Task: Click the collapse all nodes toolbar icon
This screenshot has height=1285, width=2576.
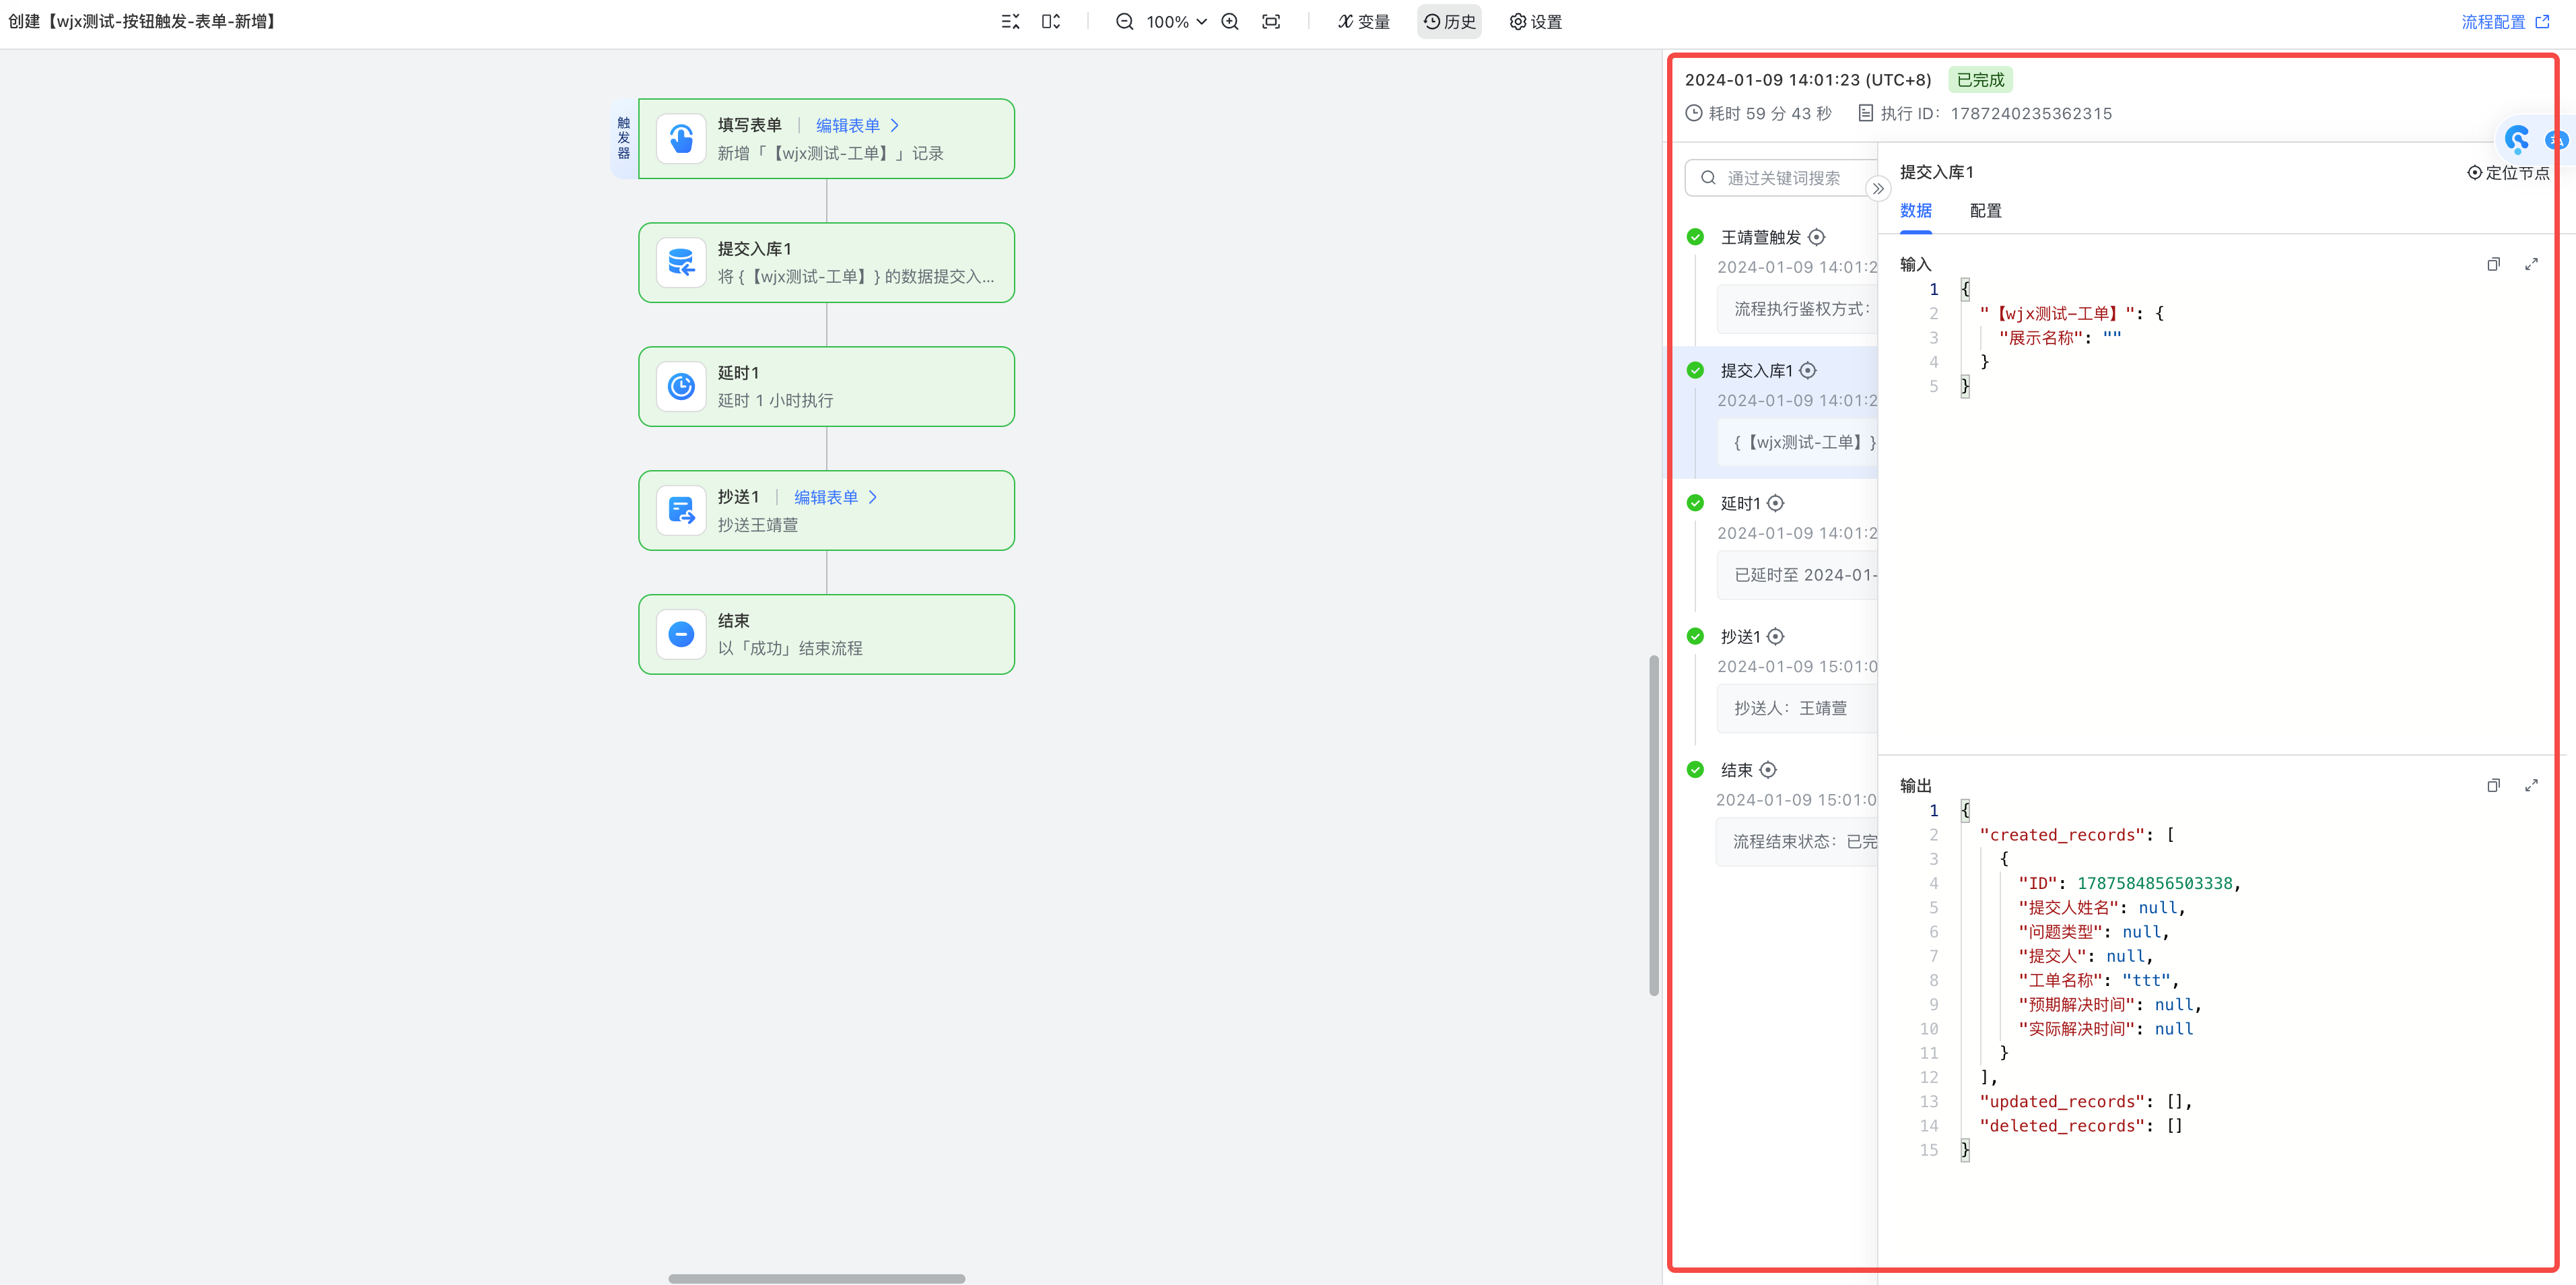Action: (1010, 22)
